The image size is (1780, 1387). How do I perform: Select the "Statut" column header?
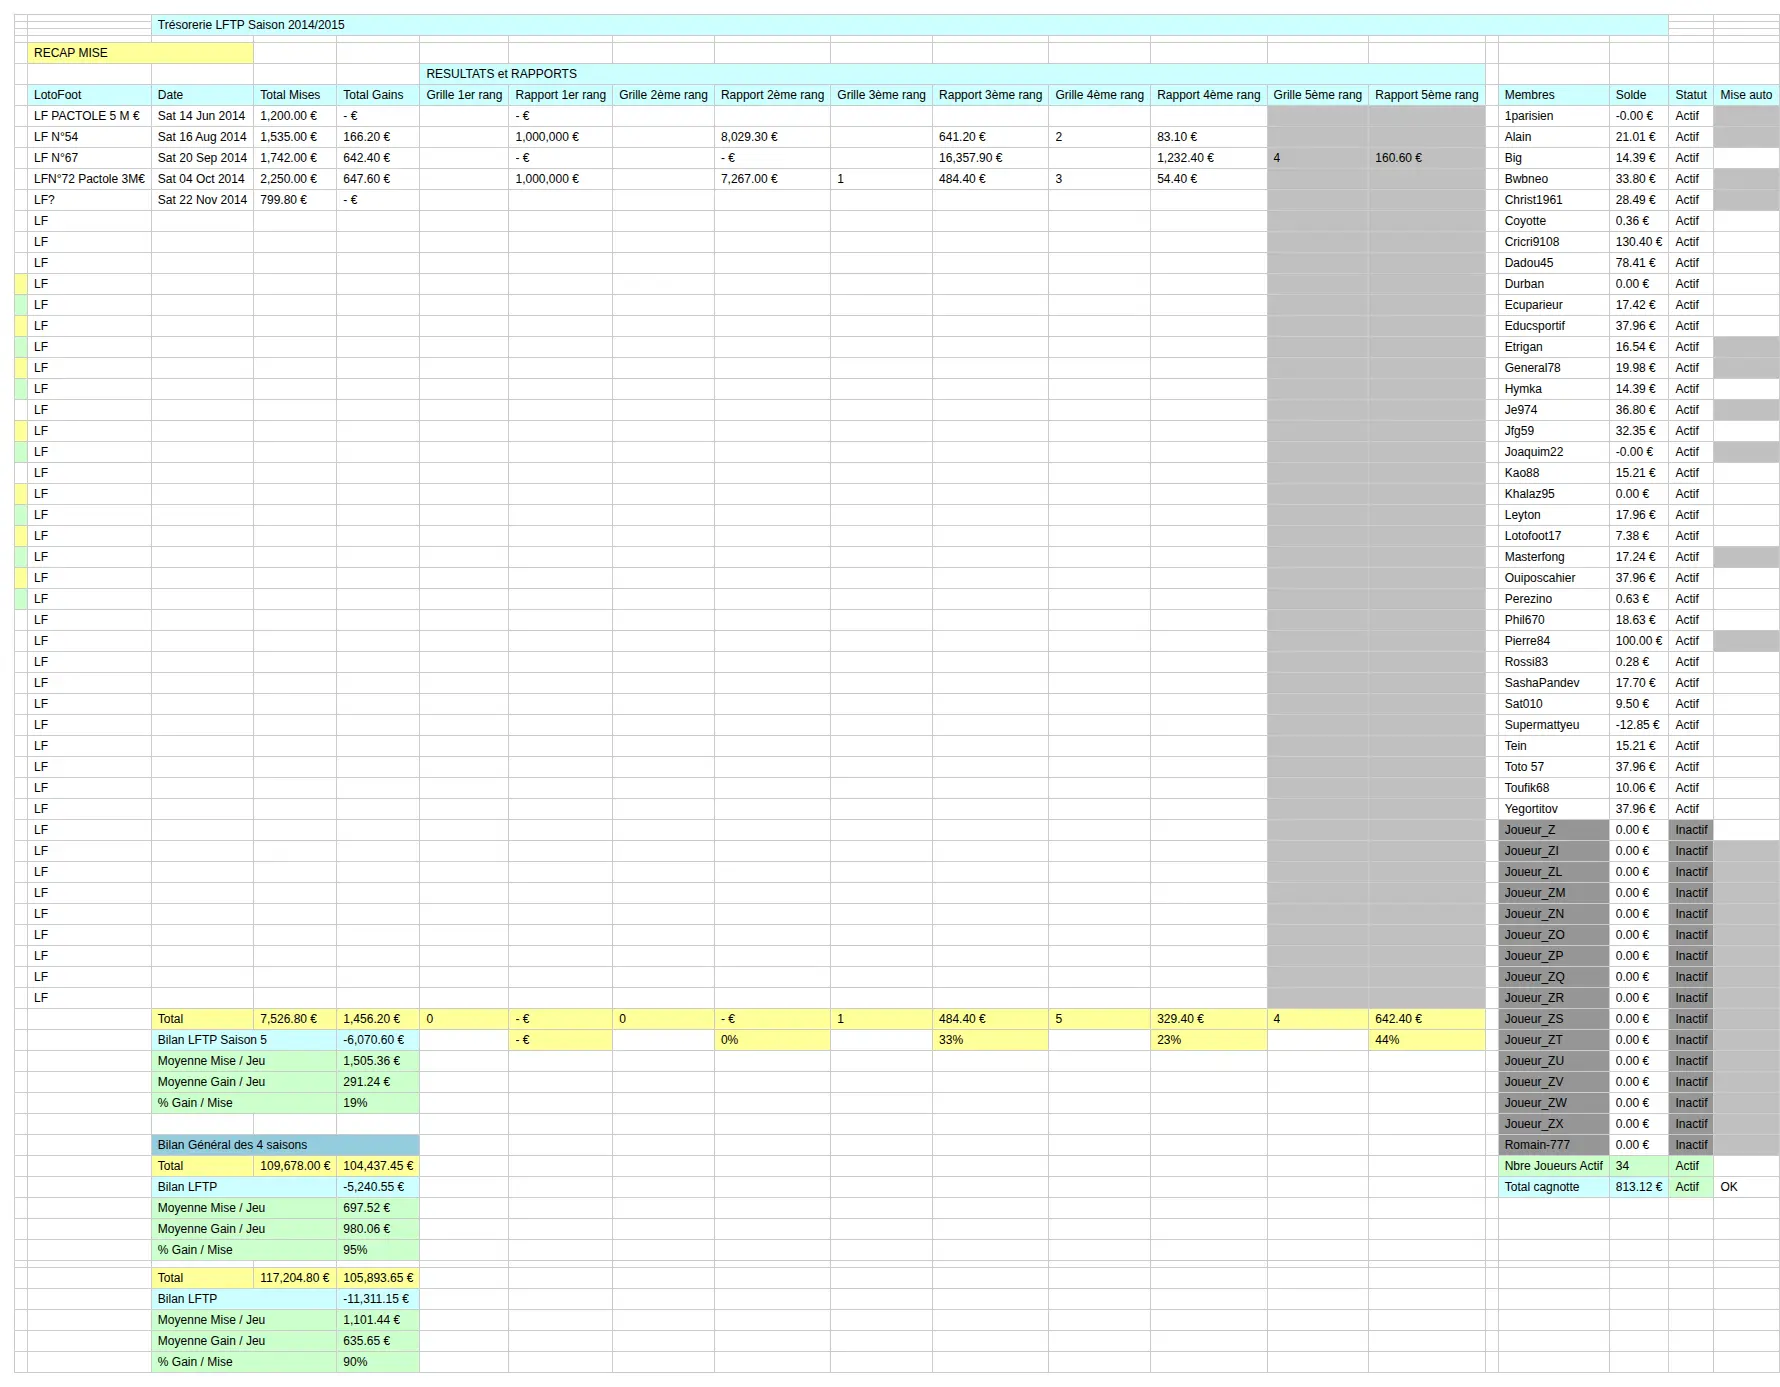point(1691,95)
